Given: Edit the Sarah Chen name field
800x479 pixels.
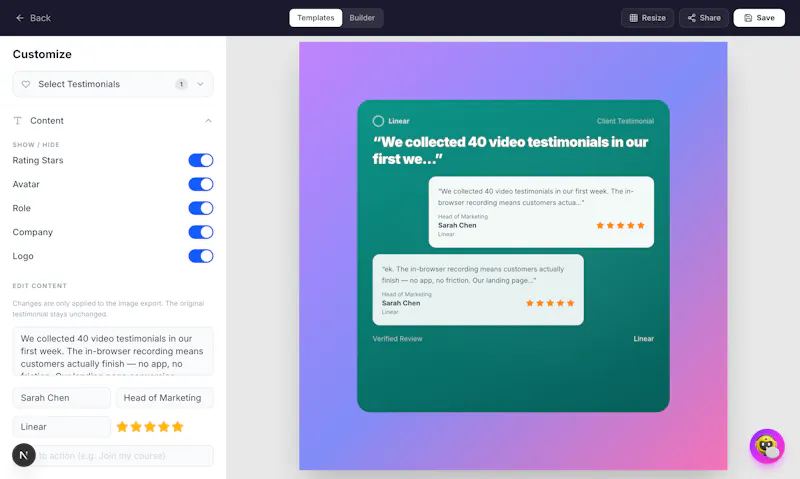Looking at the screenshot, I should (x=61, y=398).
